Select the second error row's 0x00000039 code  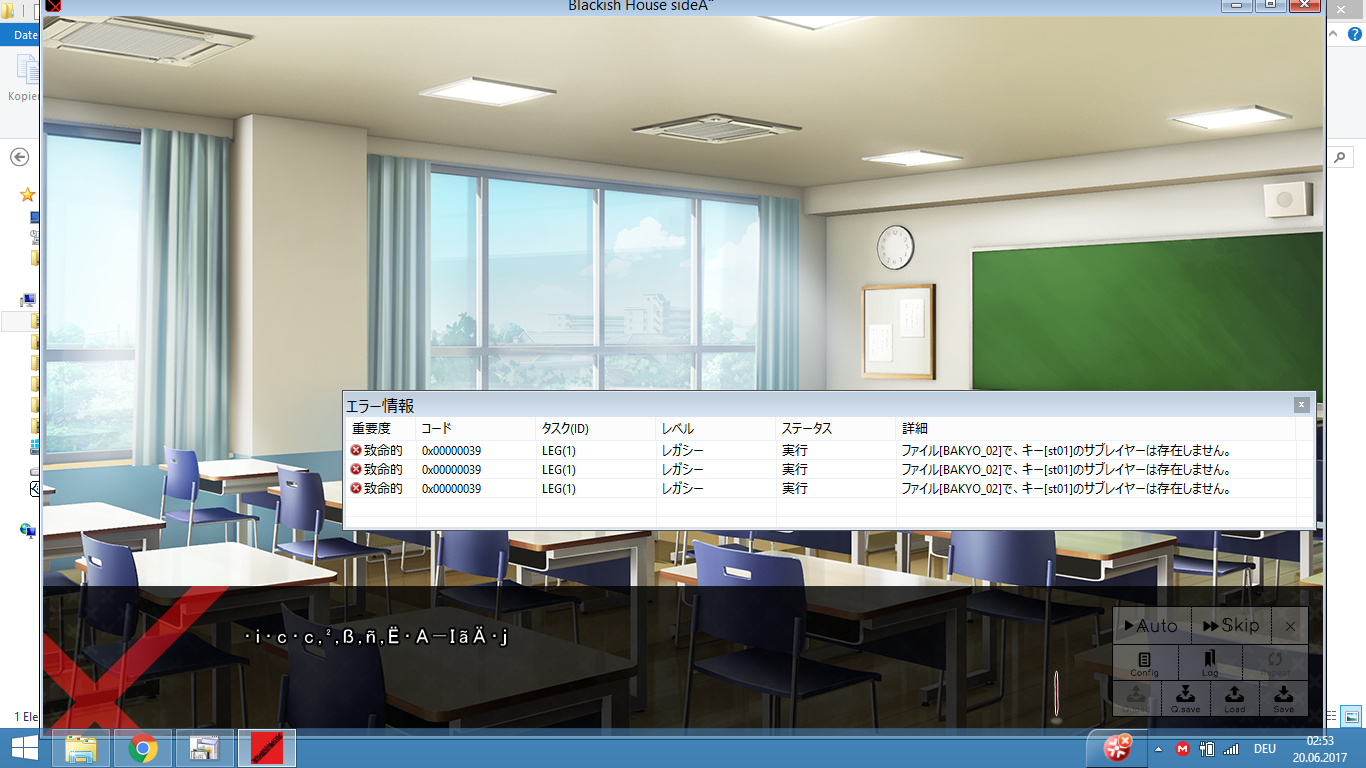coord(451,470)
